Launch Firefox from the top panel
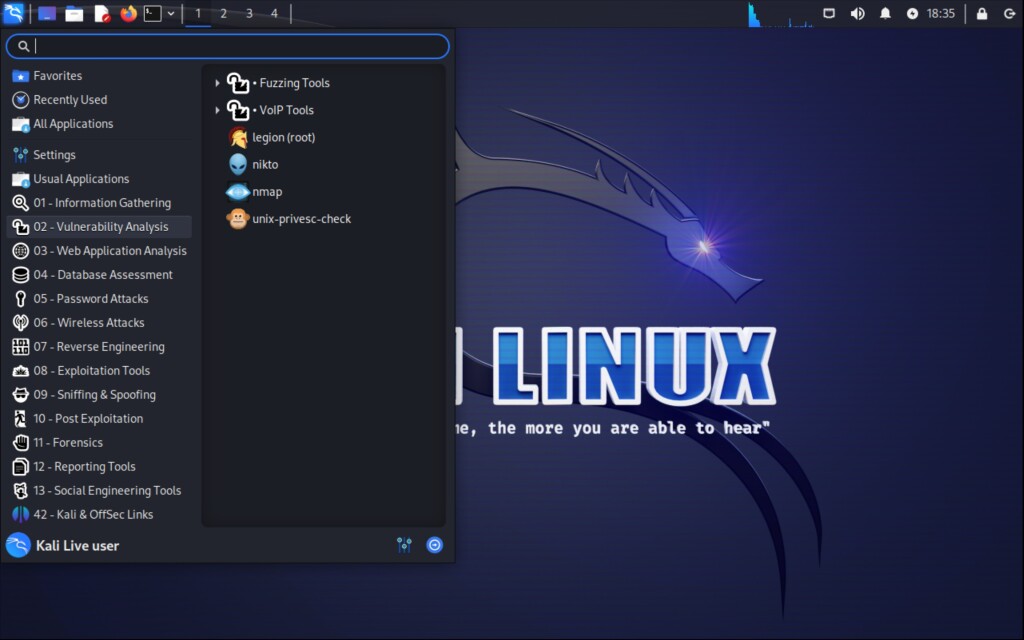 pyautogui.click(x=129, y=13)
